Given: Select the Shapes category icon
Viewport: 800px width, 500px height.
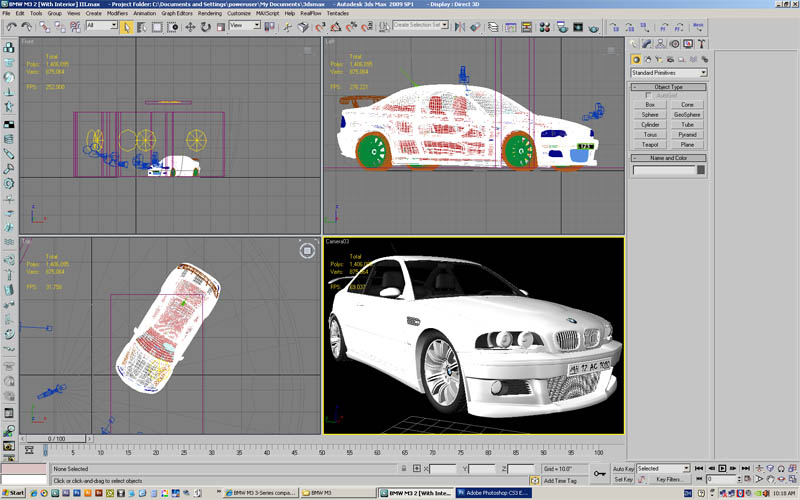Looking at the screenshot, I should click(x=647, y=60).
